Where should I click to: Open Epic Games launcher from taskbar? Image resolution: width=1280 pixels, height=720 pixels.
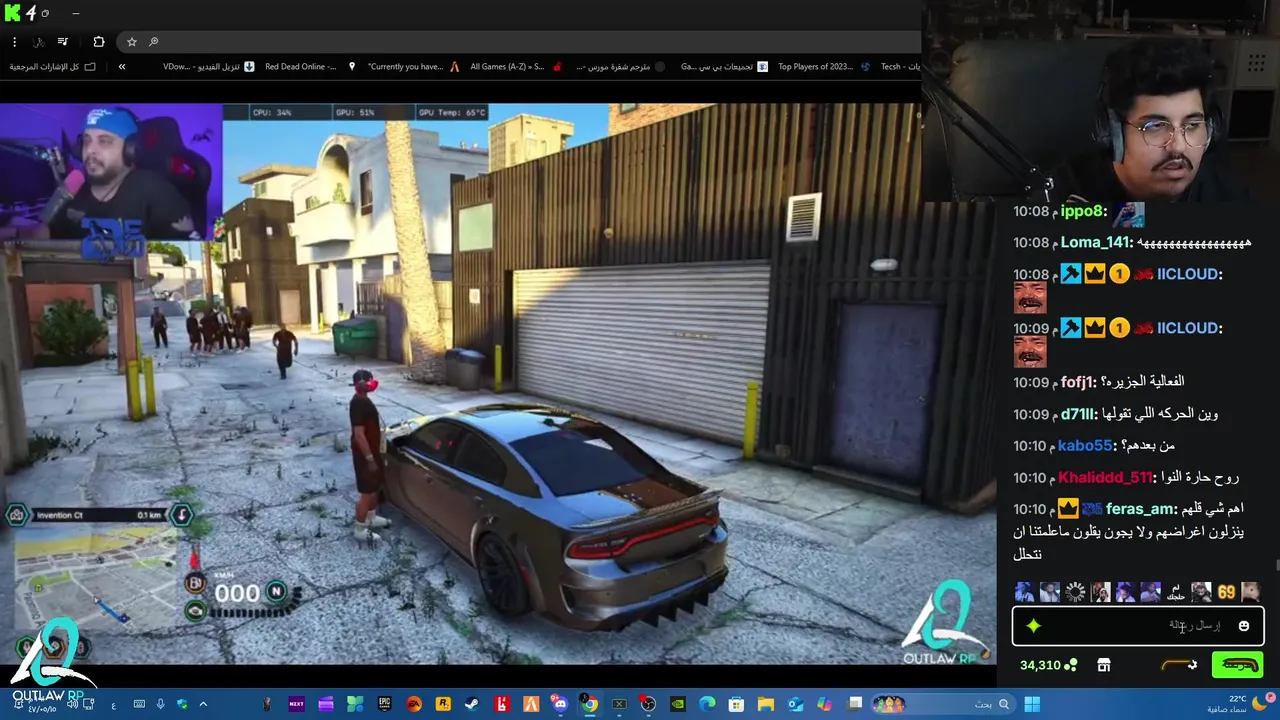384,704
